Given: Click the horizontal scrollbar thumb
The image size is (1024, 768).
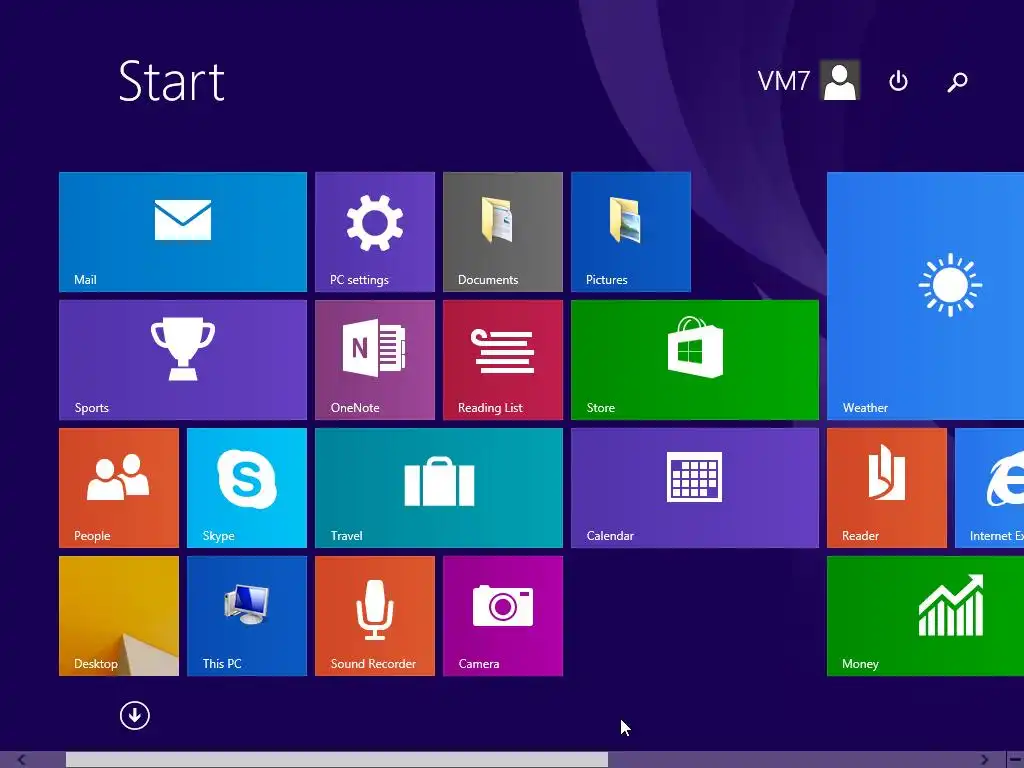Looking at the screenshot, I should pos(337,760).
